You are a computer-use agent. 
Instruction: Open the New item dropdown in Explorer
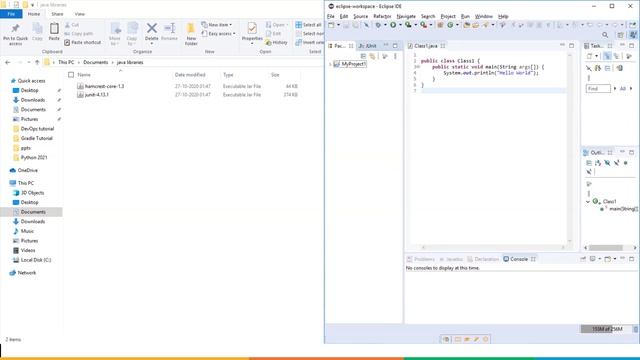pyautogui.click(x=217, y=25)
